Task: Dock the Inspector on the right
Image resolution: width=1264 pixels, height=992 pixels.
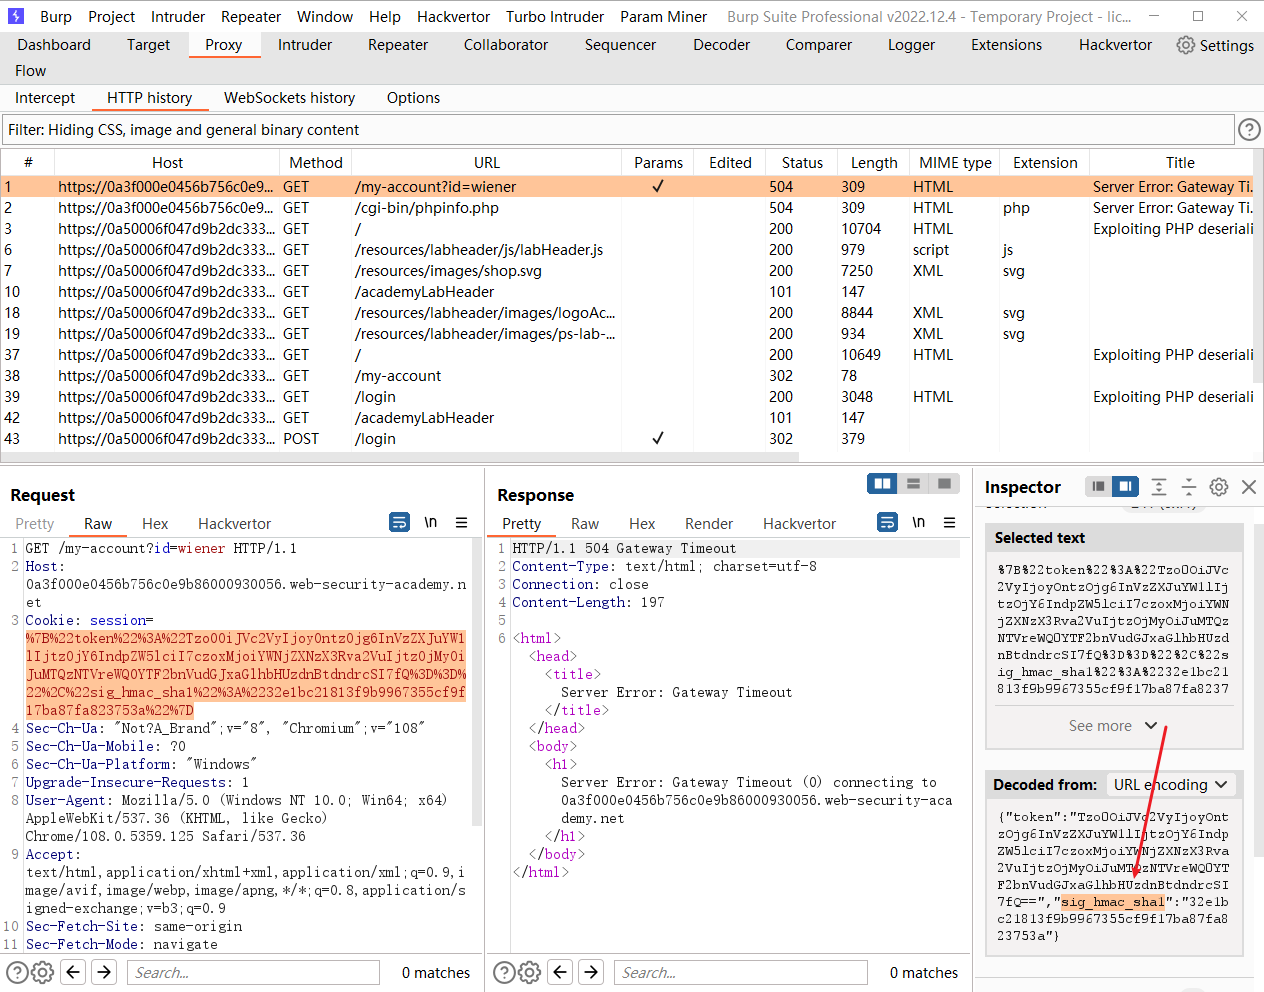Action: pyautogui.click(x=1126, y=486)
